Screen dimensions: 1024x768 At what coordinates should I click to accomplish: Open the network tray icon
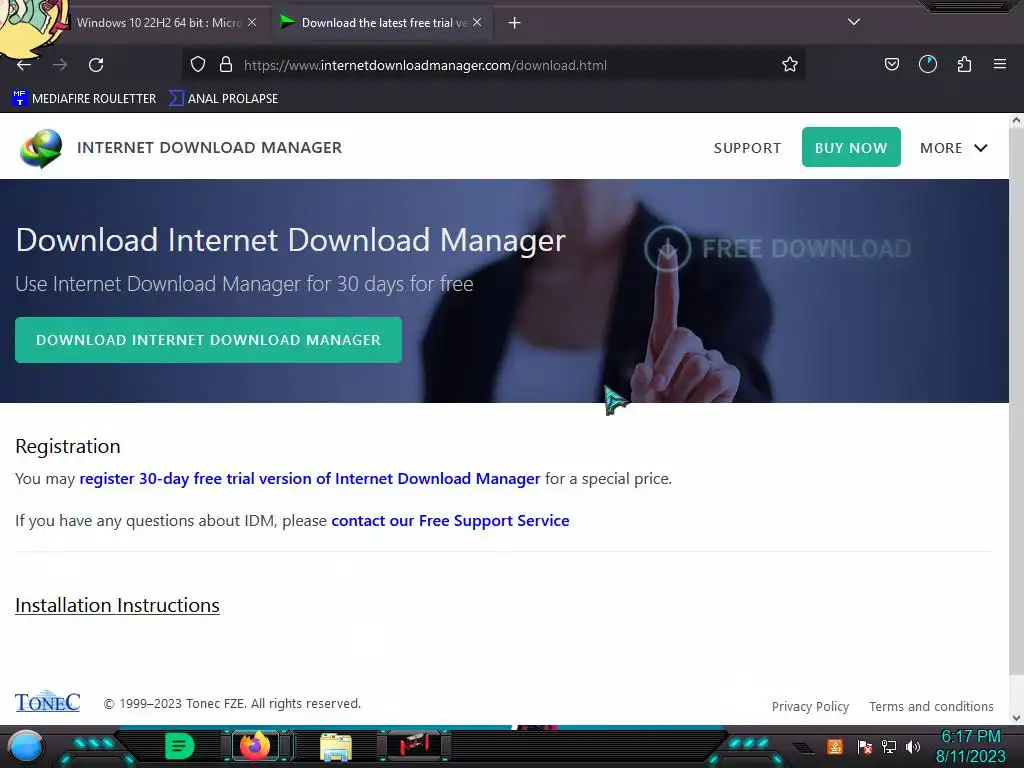coord(889,746)
